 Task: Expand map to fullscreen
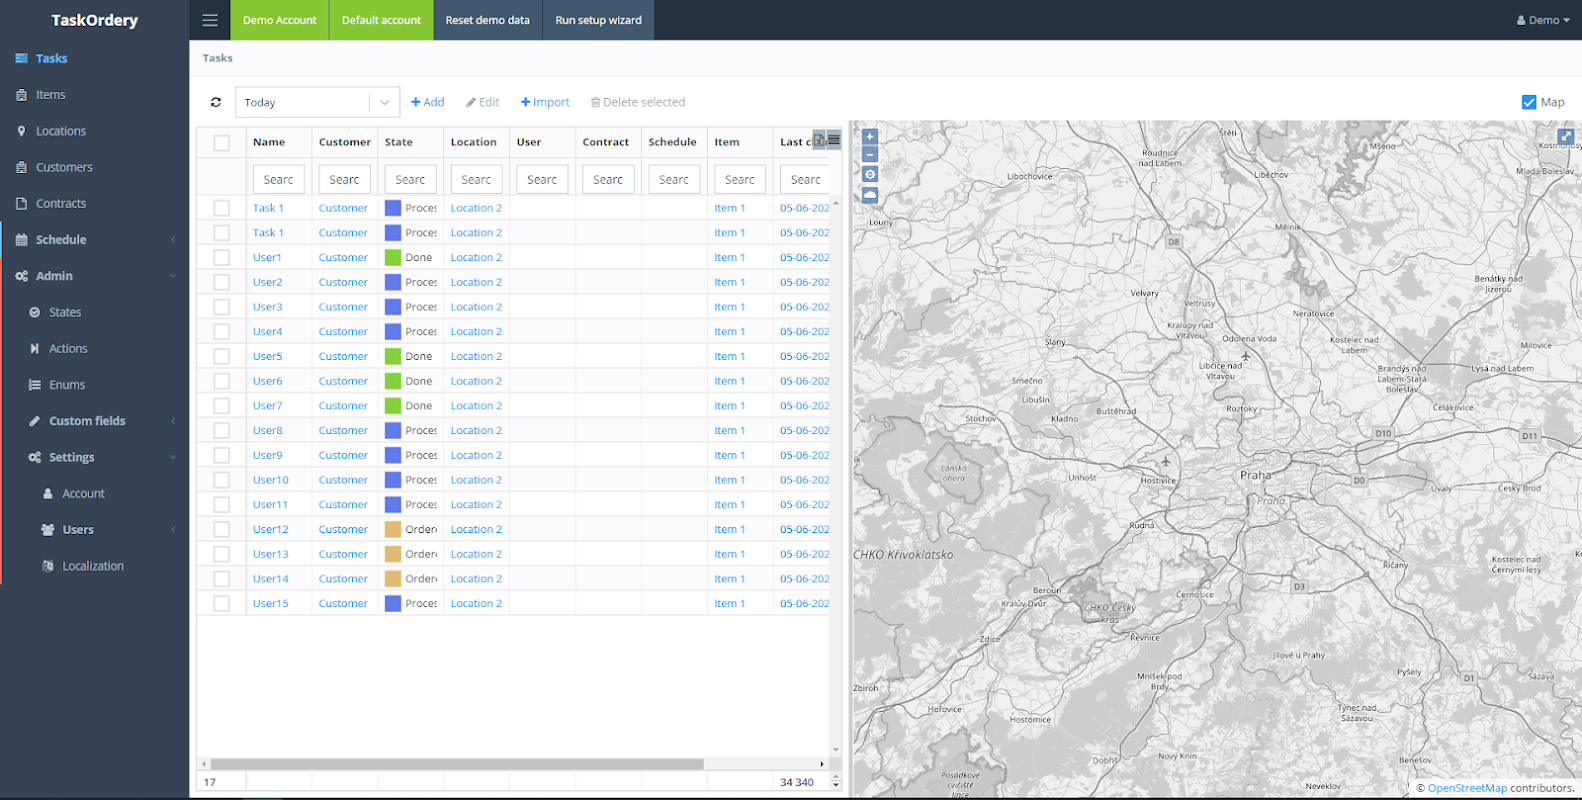click(x=1565, y=137)
